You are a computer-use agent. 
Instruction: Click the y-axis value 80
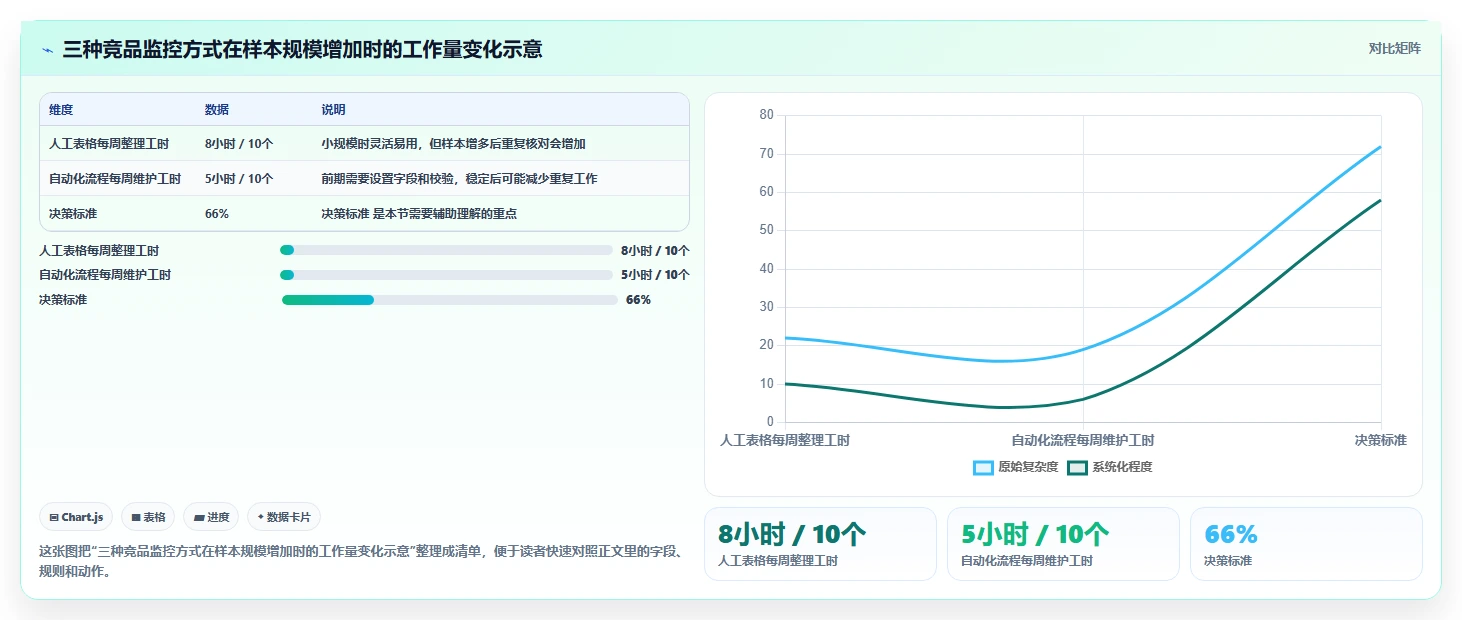coord(767,115)
